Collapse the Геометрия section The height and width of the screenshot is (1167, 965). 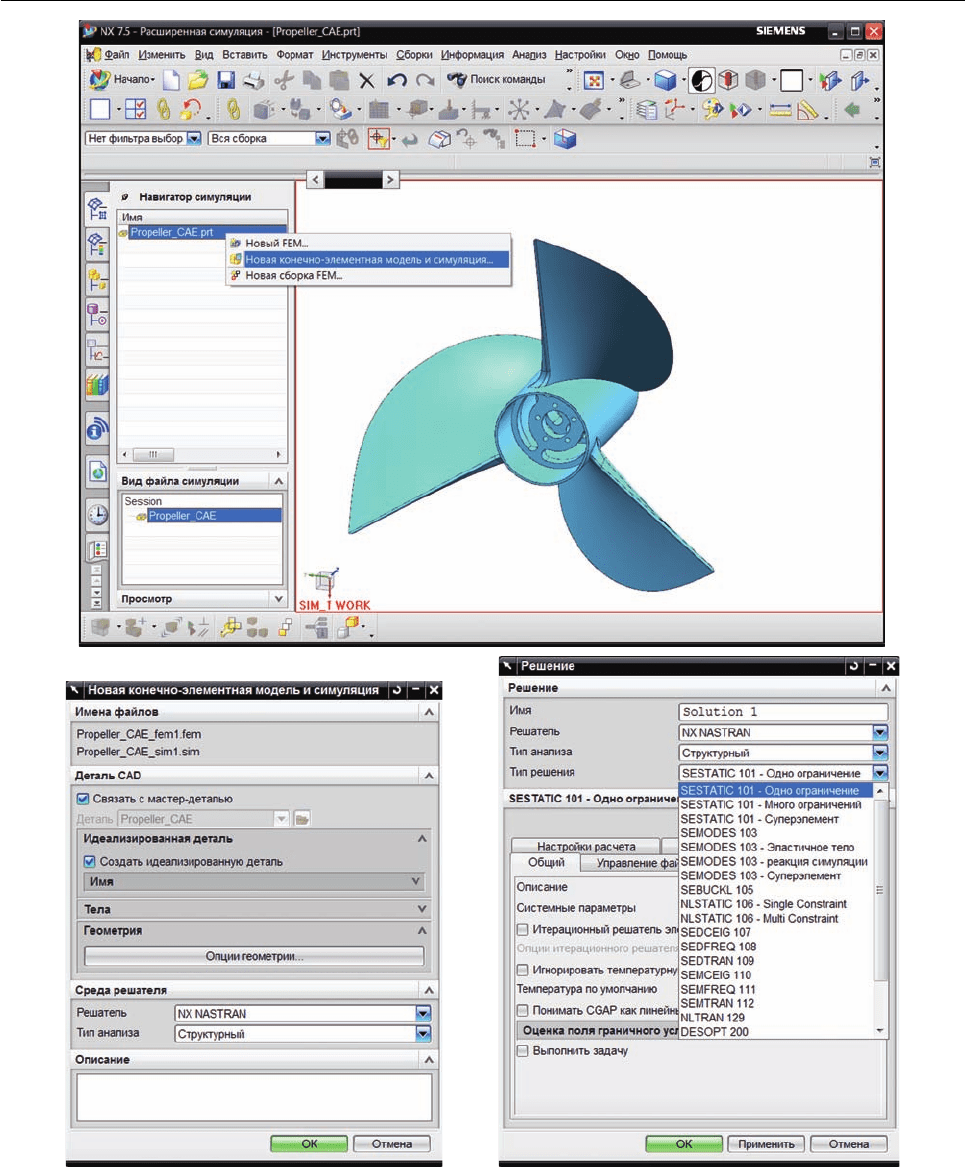click(x=422, y=930)
